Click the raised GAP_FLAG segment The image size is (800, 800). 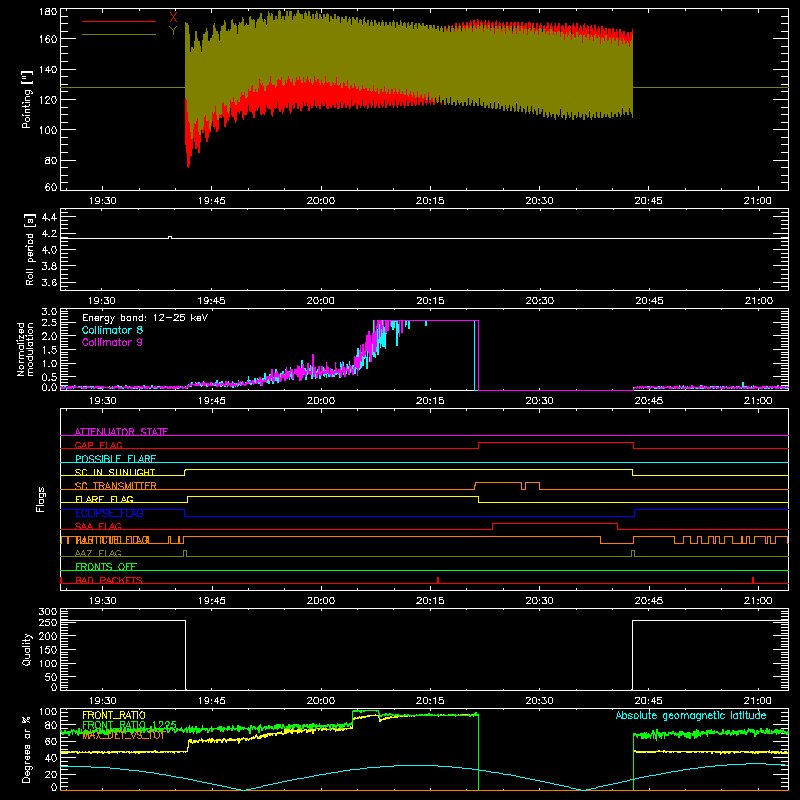[556, 443]
